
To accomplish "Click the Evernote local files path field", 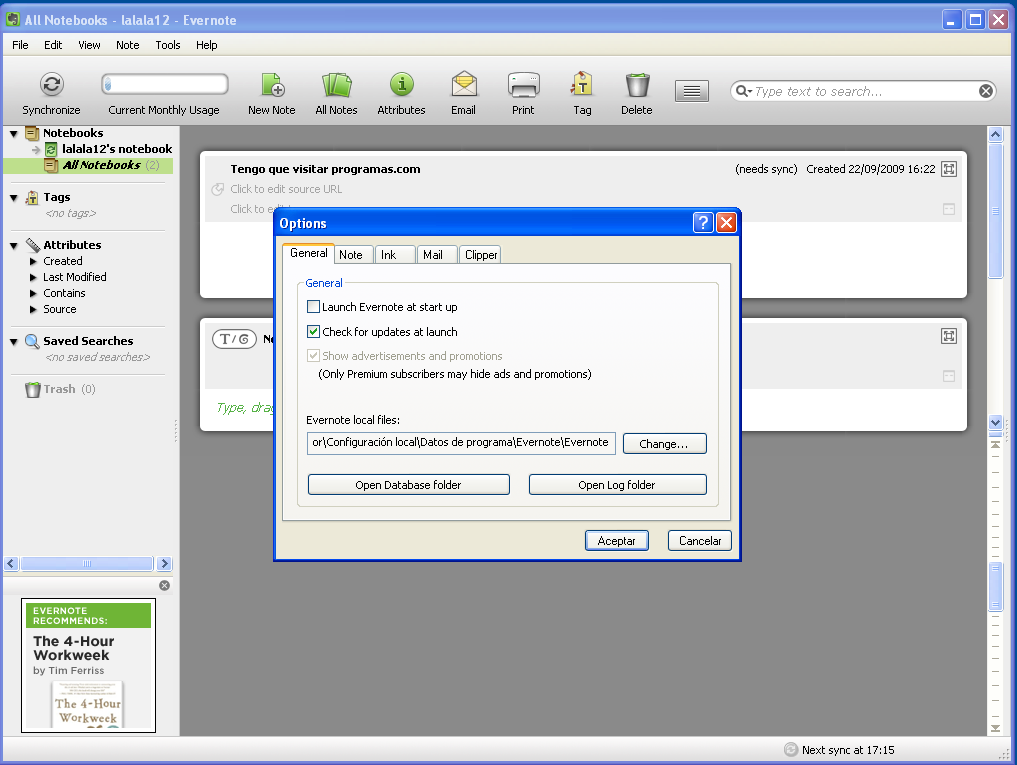I will (461, 443).
